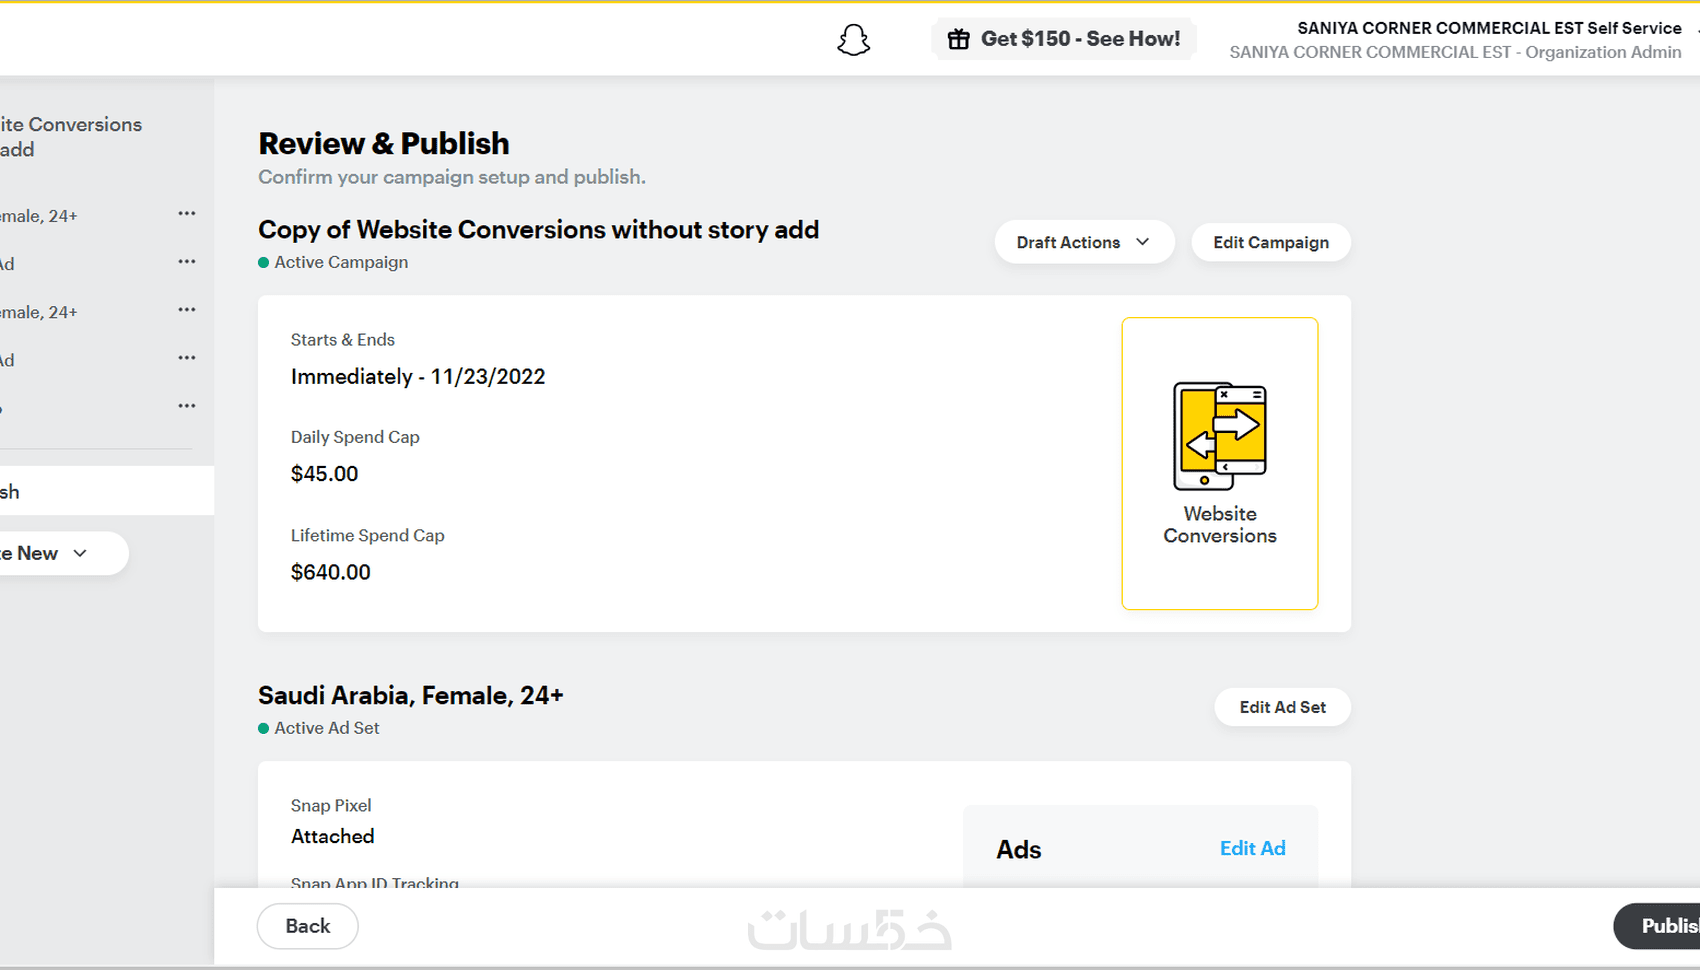Click the ellipsis beside the second Ad entry
1700x970 pixels.
(x=187, y=358)
